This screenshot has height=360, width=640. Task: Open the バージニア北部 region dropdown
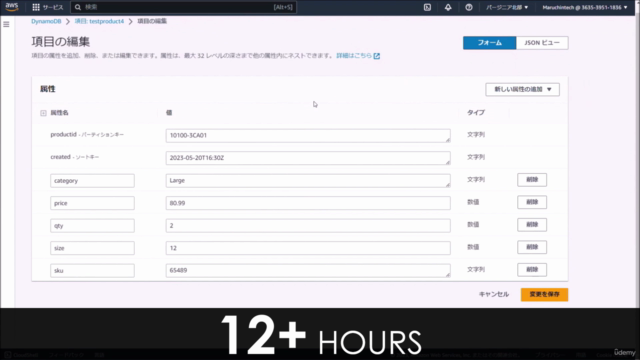(507, 7)
